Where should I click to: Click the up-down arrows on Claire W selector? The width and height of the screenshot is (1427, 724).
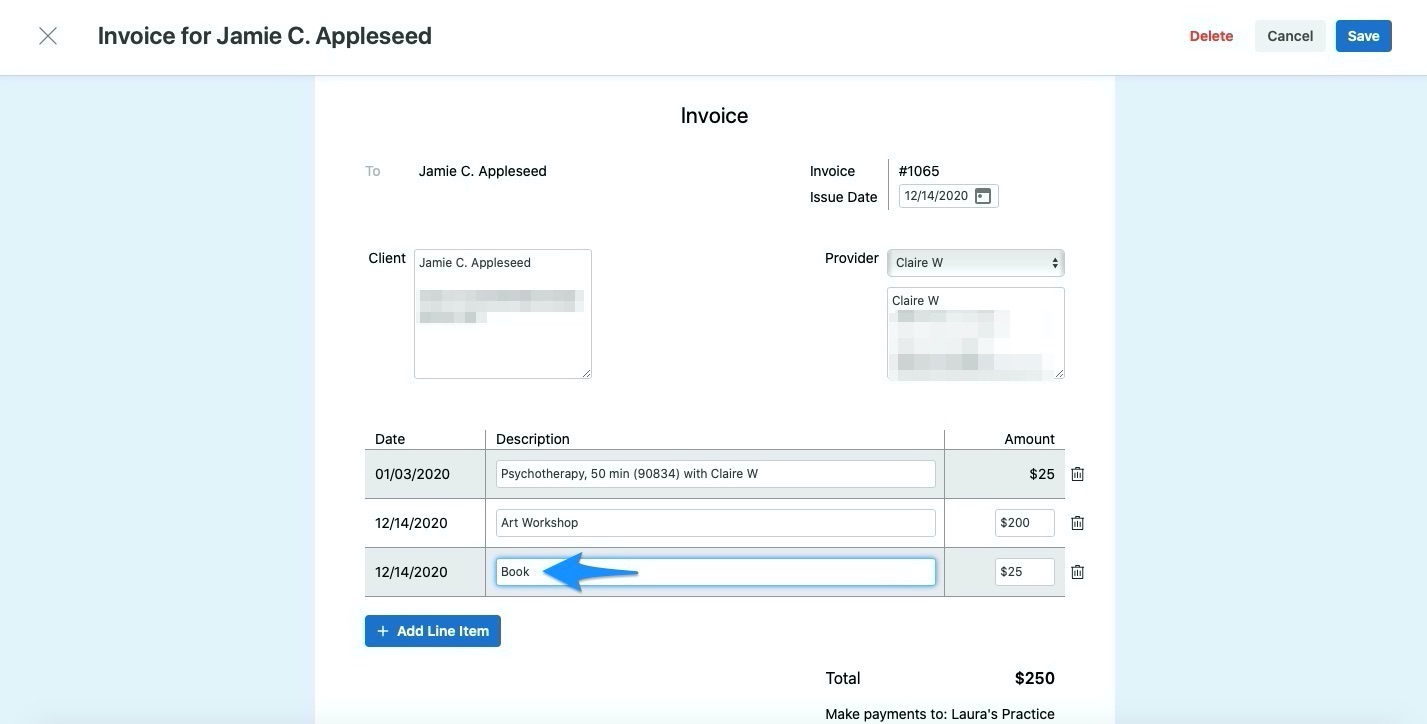(x=1054, y=262)
